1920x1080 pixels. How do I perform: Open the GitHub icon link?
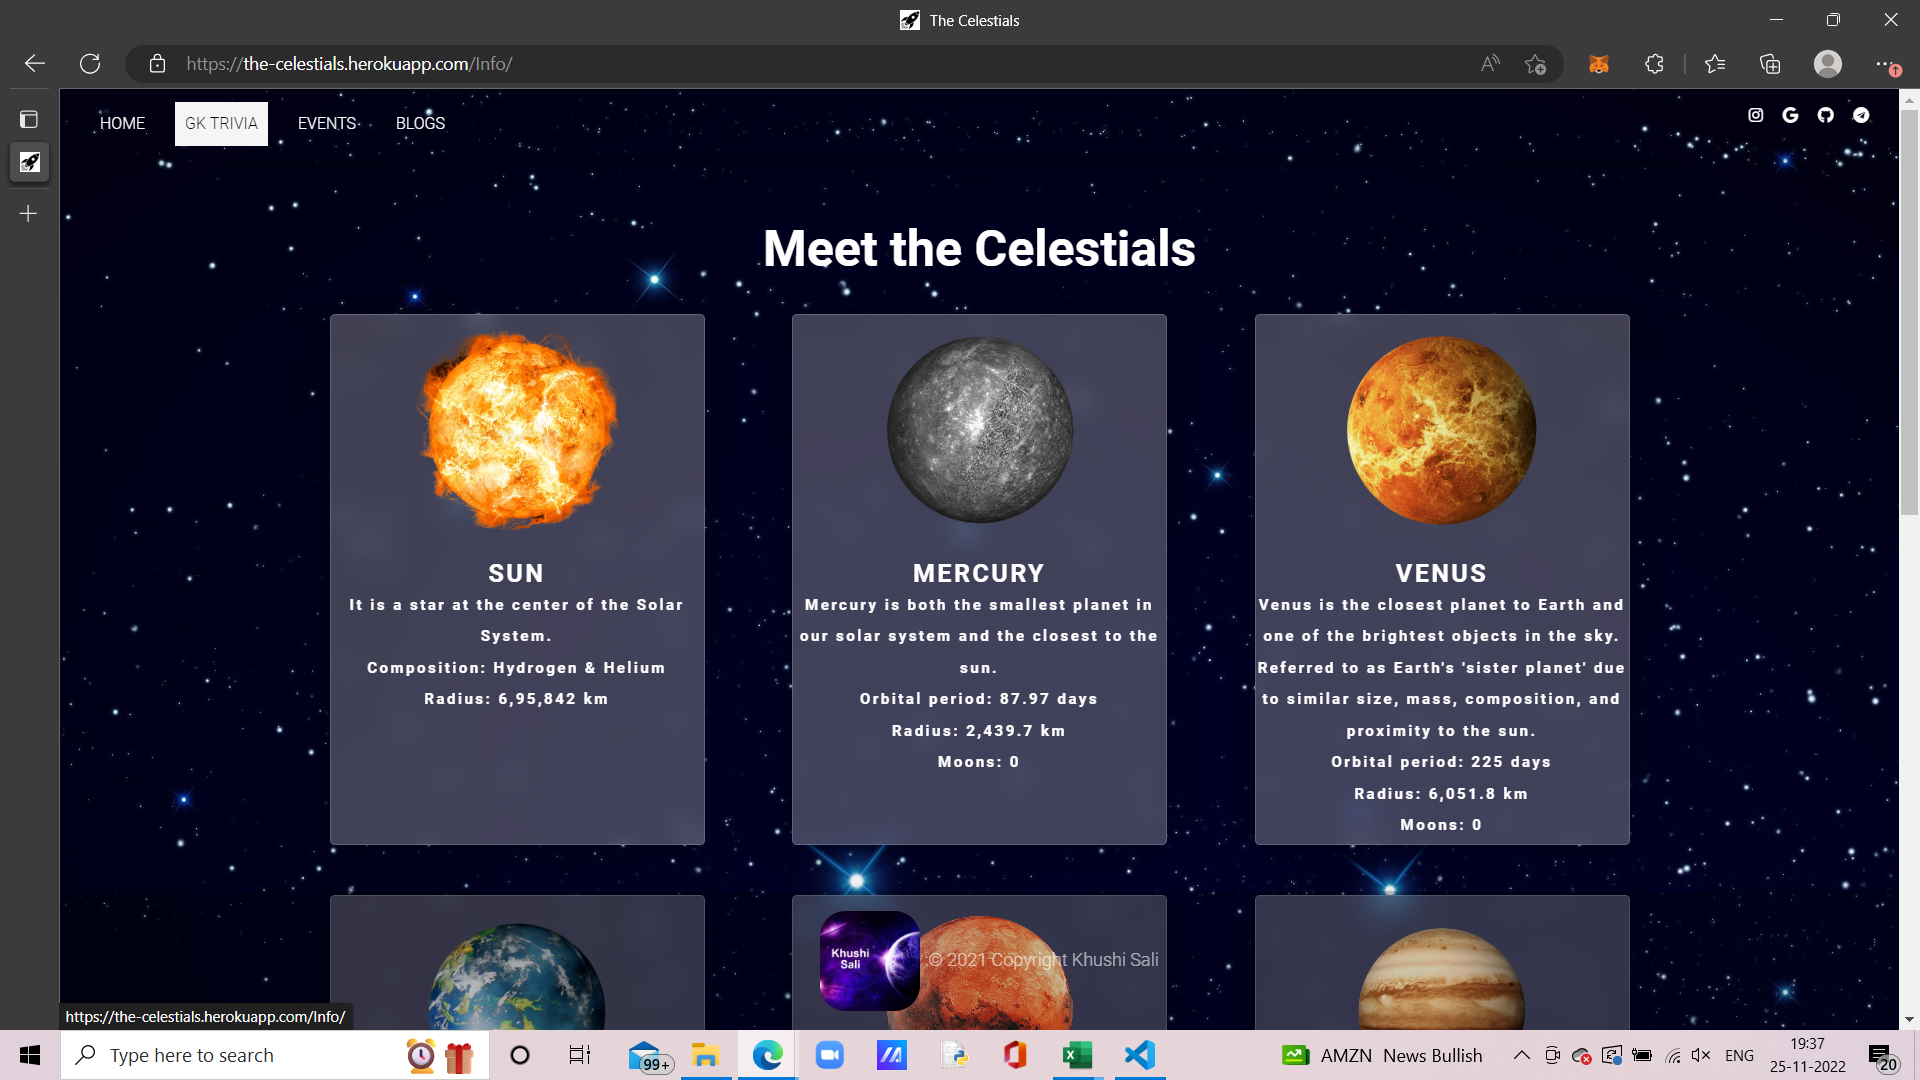[1826, 115]
